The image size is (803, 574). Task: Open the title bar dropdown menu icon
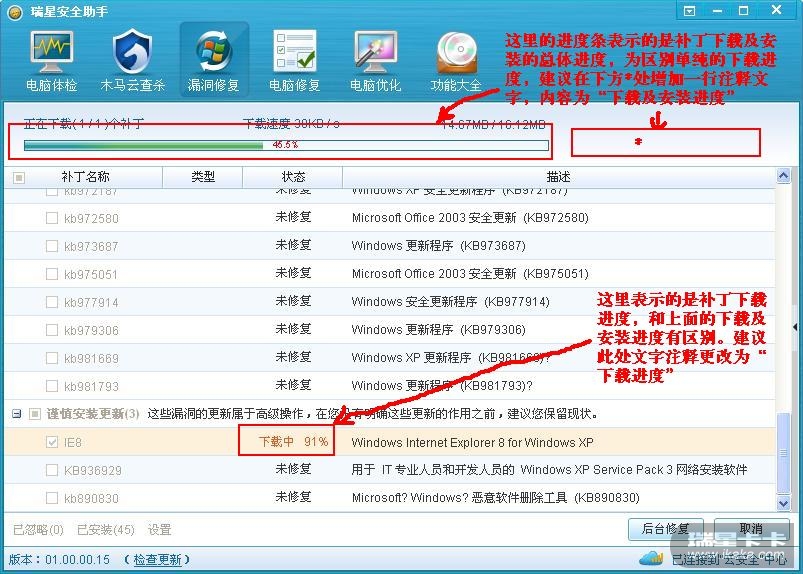click(x=689, y=11)
